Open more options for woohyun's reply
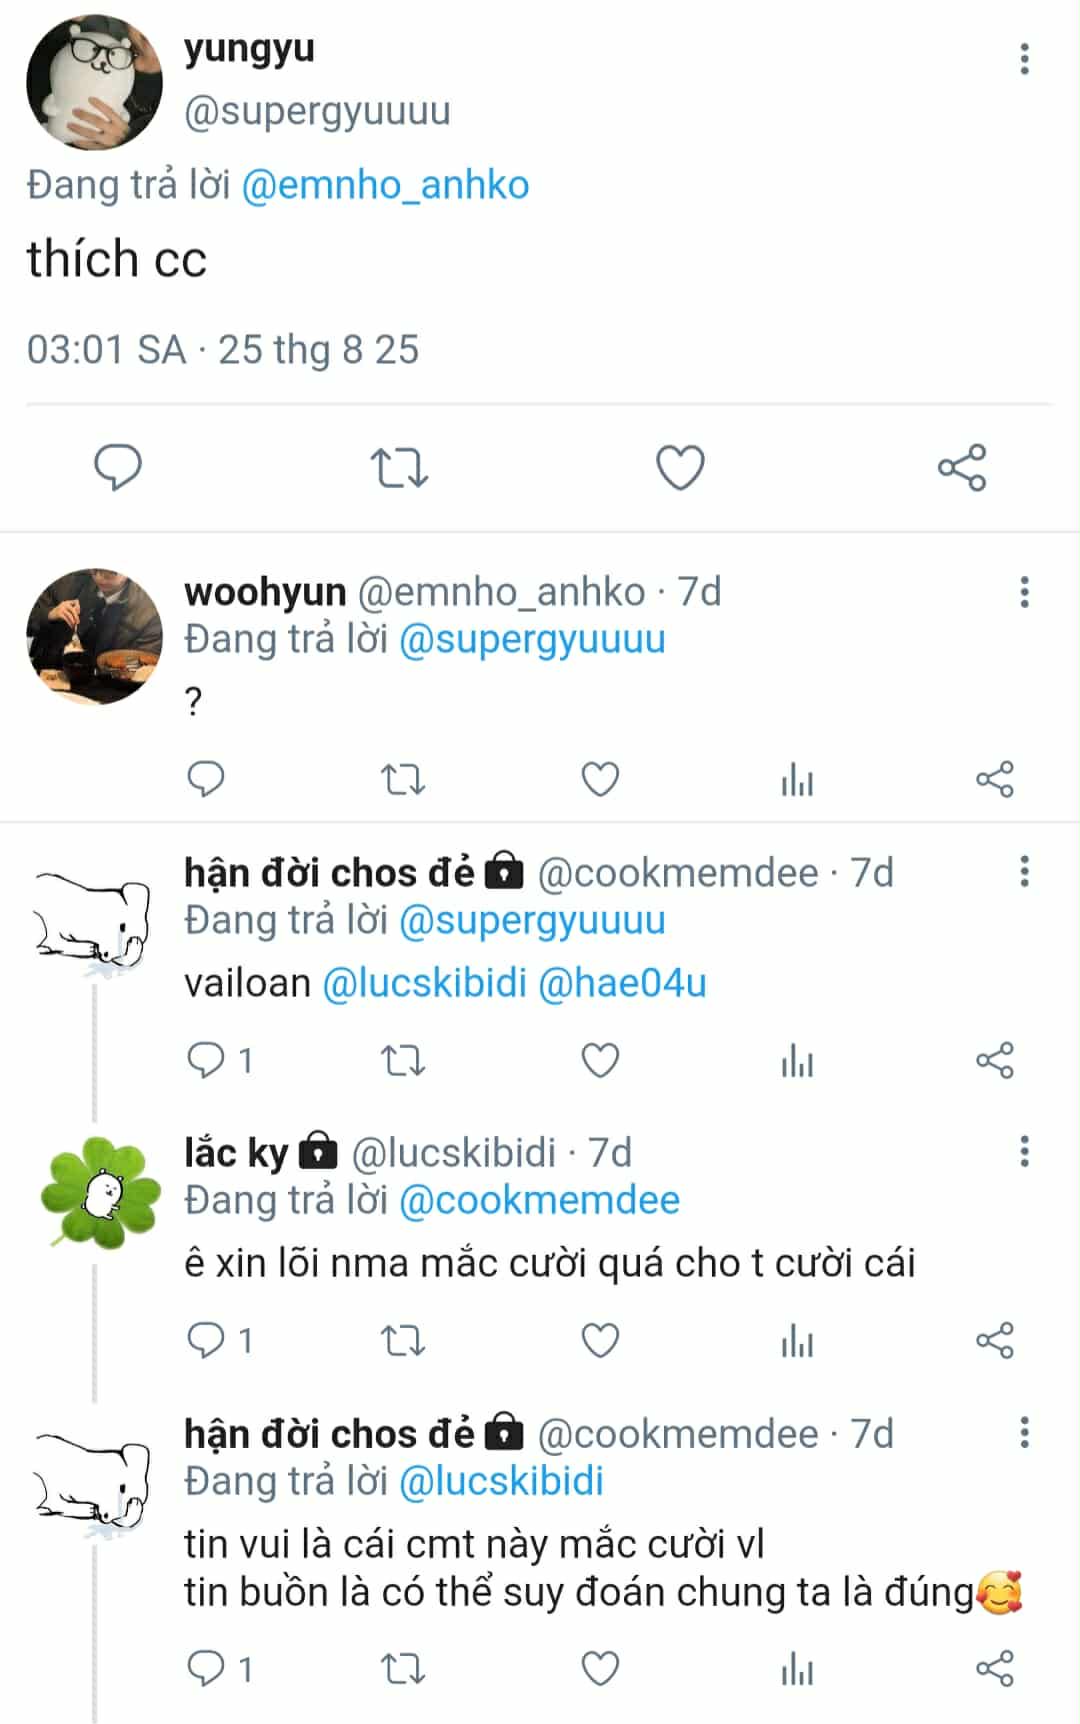Screen dimensions: 1080x1724 (1024, 592)
